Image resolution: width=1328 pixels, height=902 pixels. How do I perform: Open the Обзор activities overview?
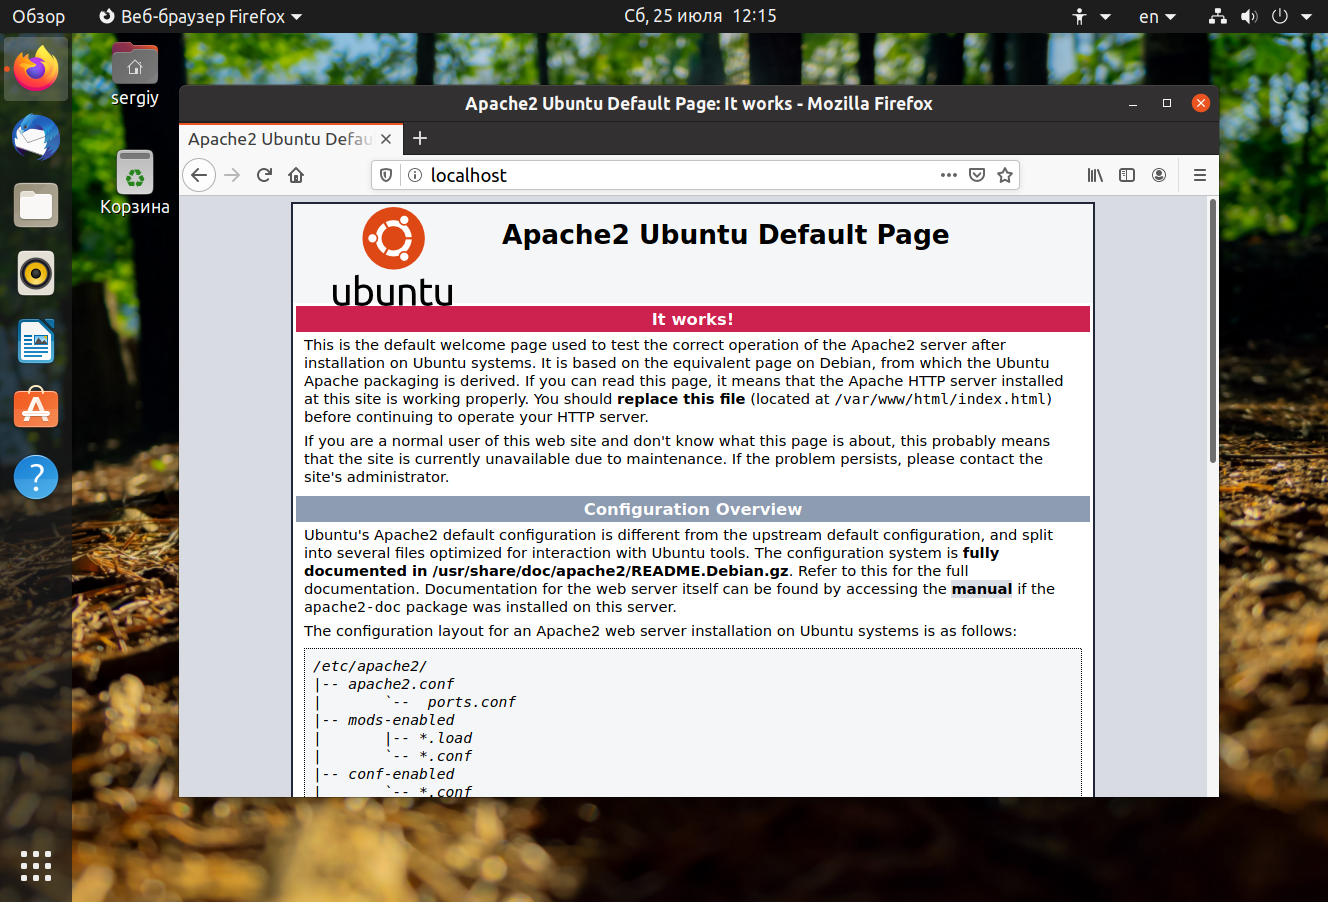click(38, 16)
